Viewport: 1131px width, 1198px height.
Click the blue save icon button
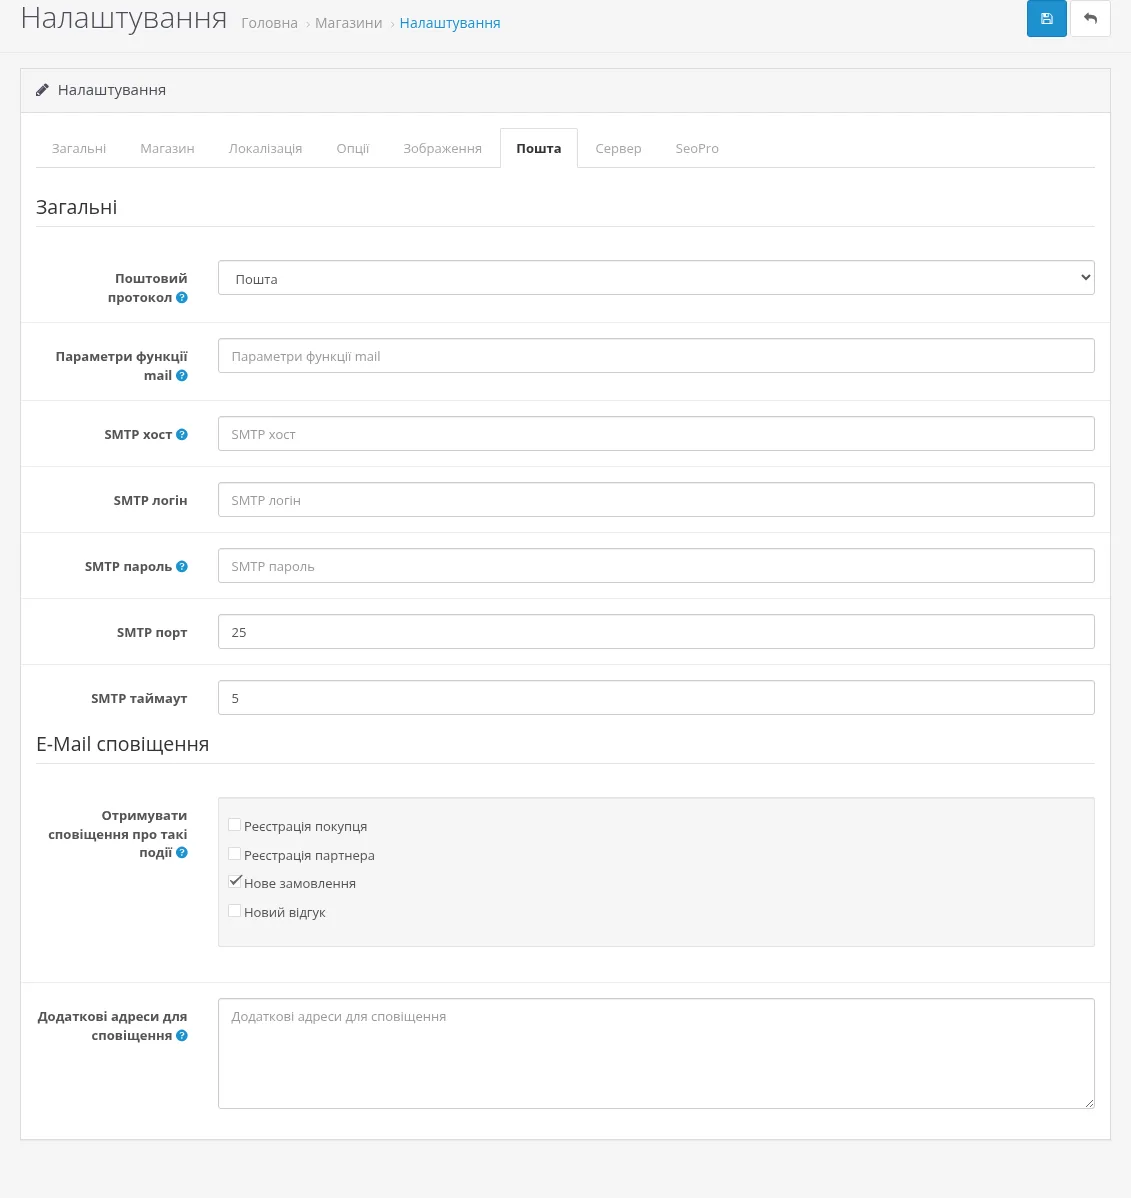click(1046, 18)
